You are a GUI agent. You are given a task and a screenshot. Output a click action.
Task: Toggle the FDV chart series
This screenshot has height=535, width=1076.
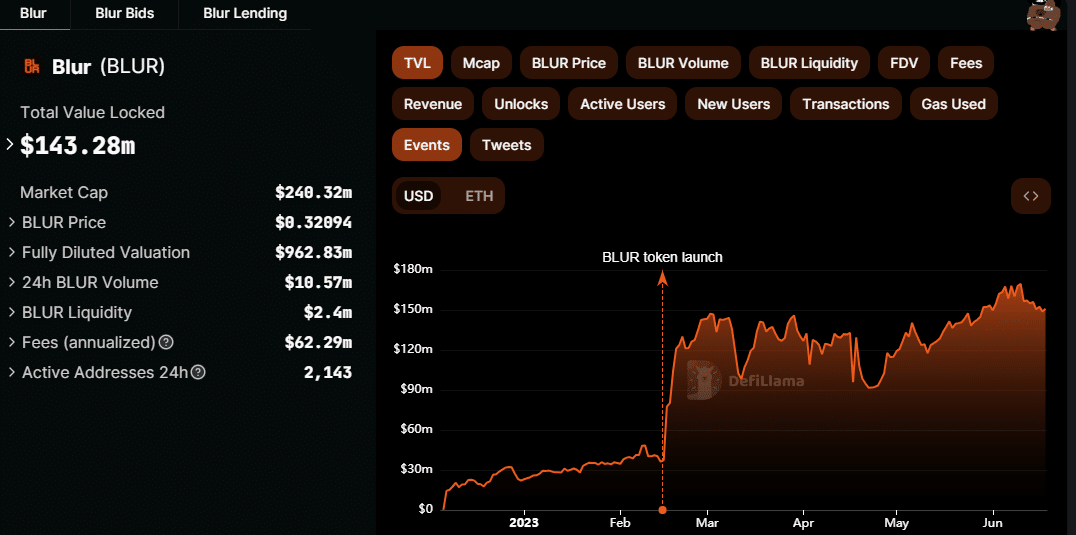904,63
